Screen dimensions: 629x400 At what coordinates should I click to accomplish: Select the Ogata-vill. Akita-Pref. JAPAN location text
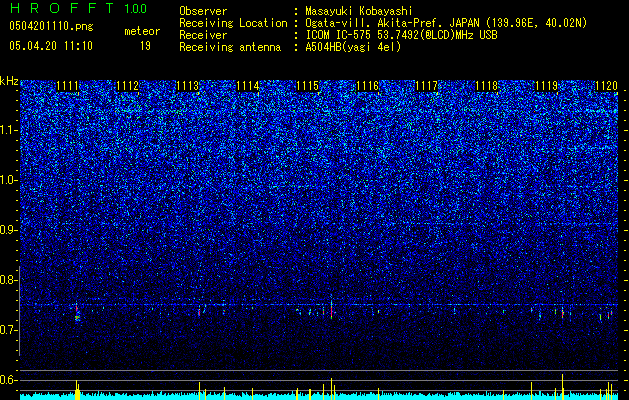tap(447, 23)
